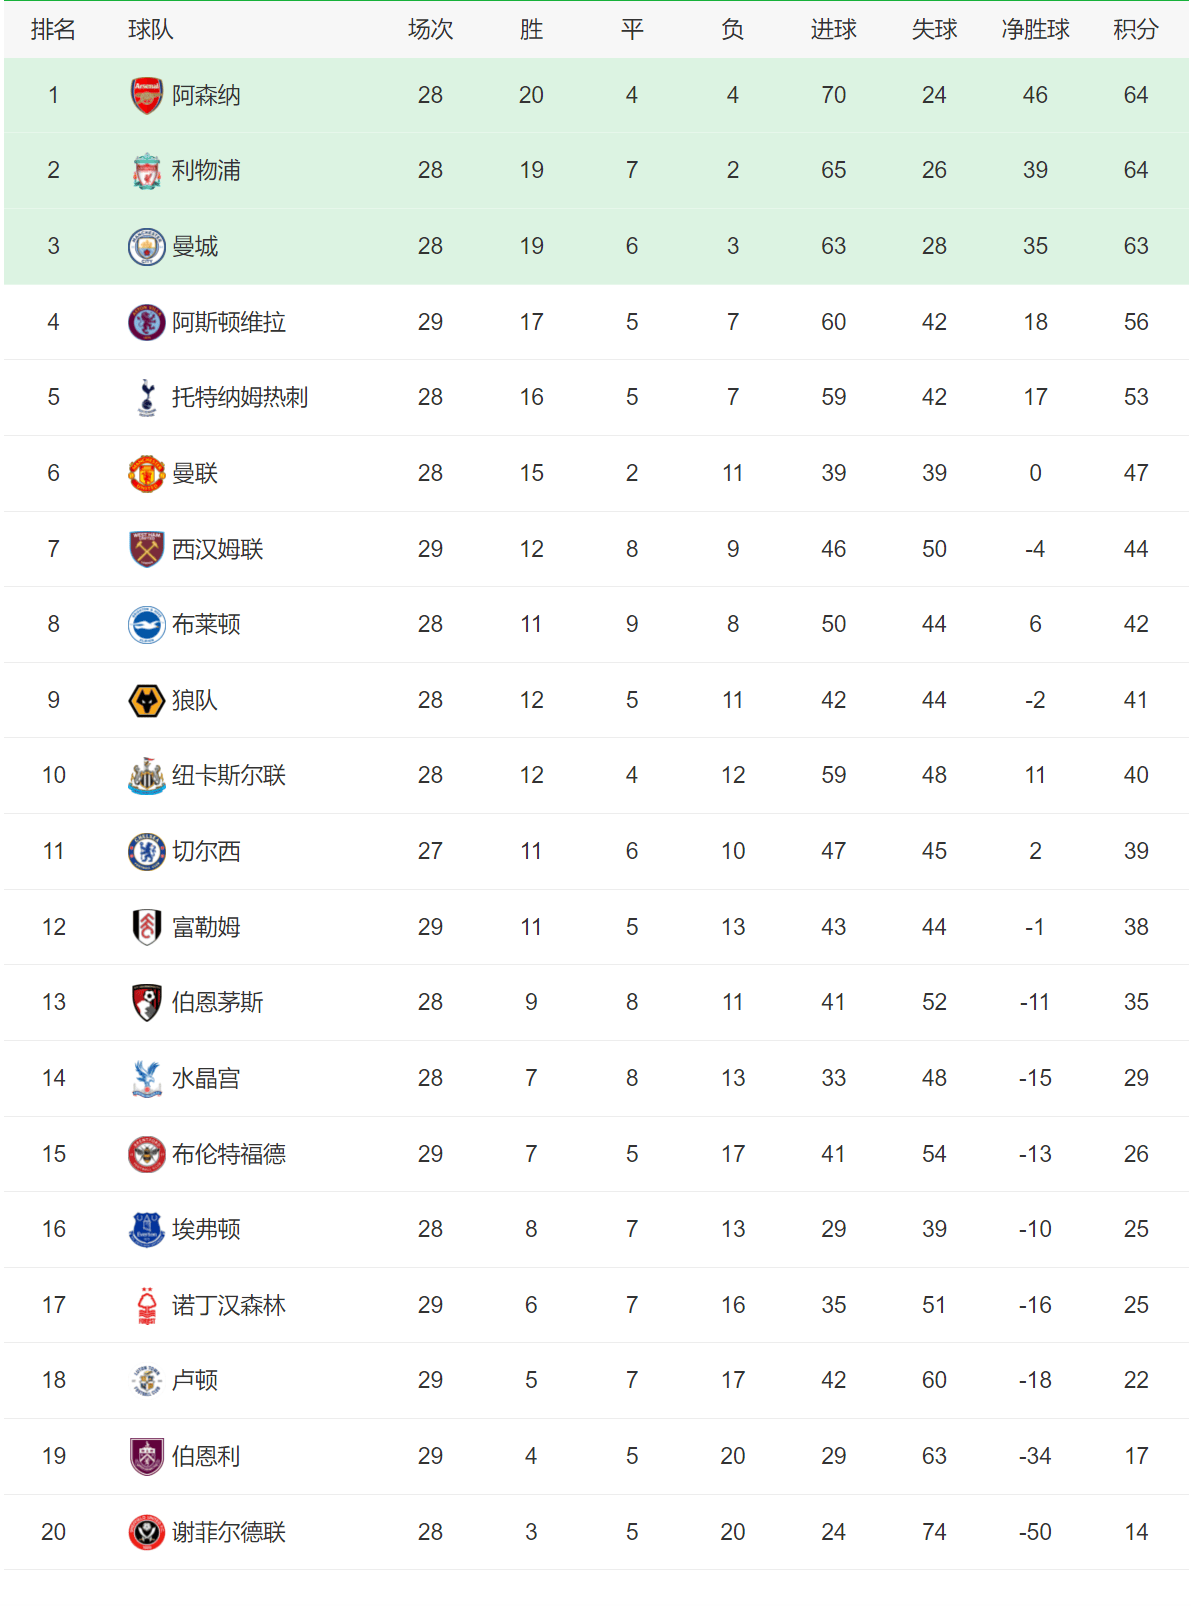Open the 富勒姆 team name link
The image size is (1191, 1606).
click(x=206, y=928)
